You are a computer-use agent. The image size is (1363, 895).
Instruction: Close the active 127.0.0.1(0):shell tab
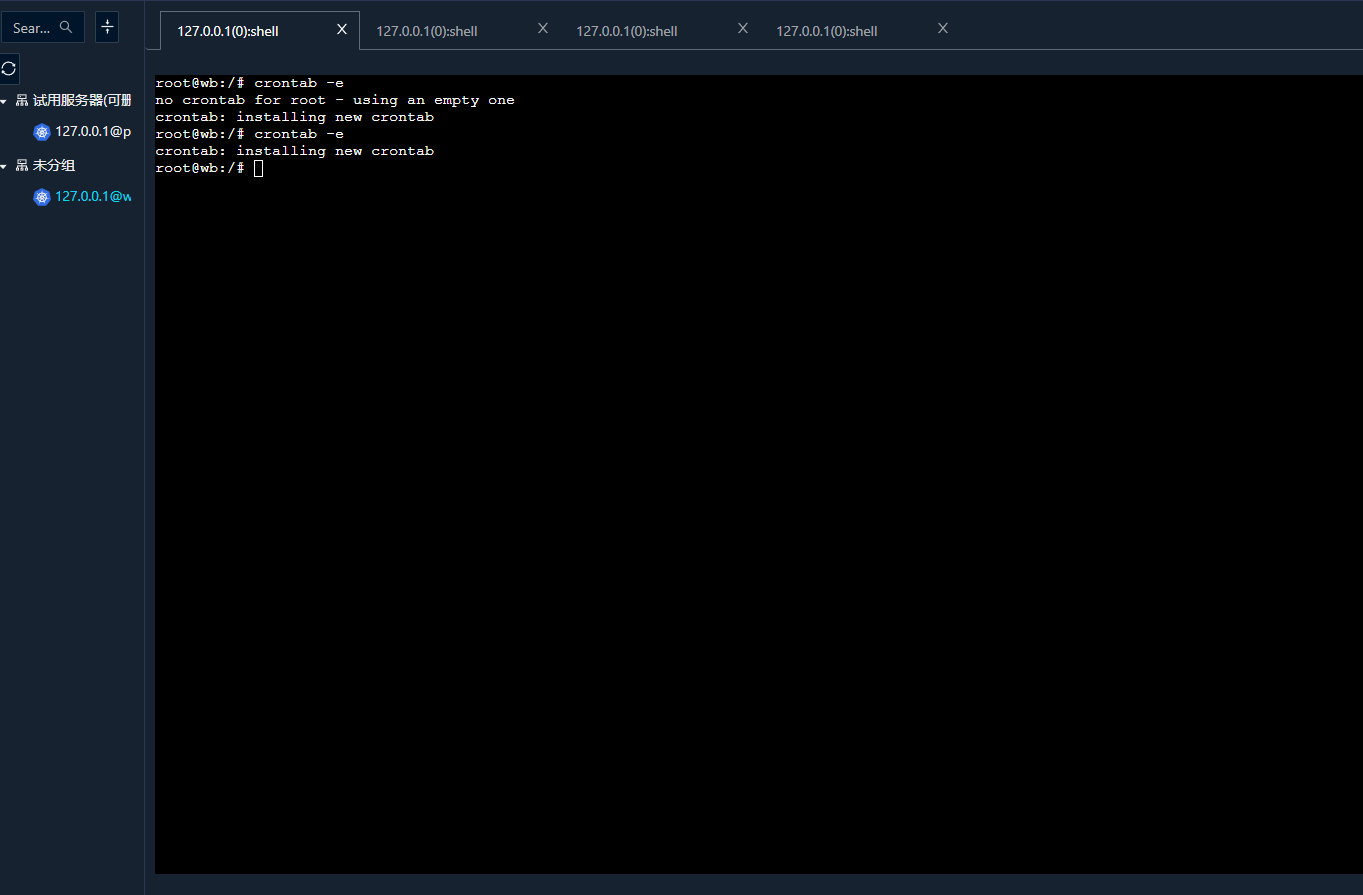pos(341,29)
